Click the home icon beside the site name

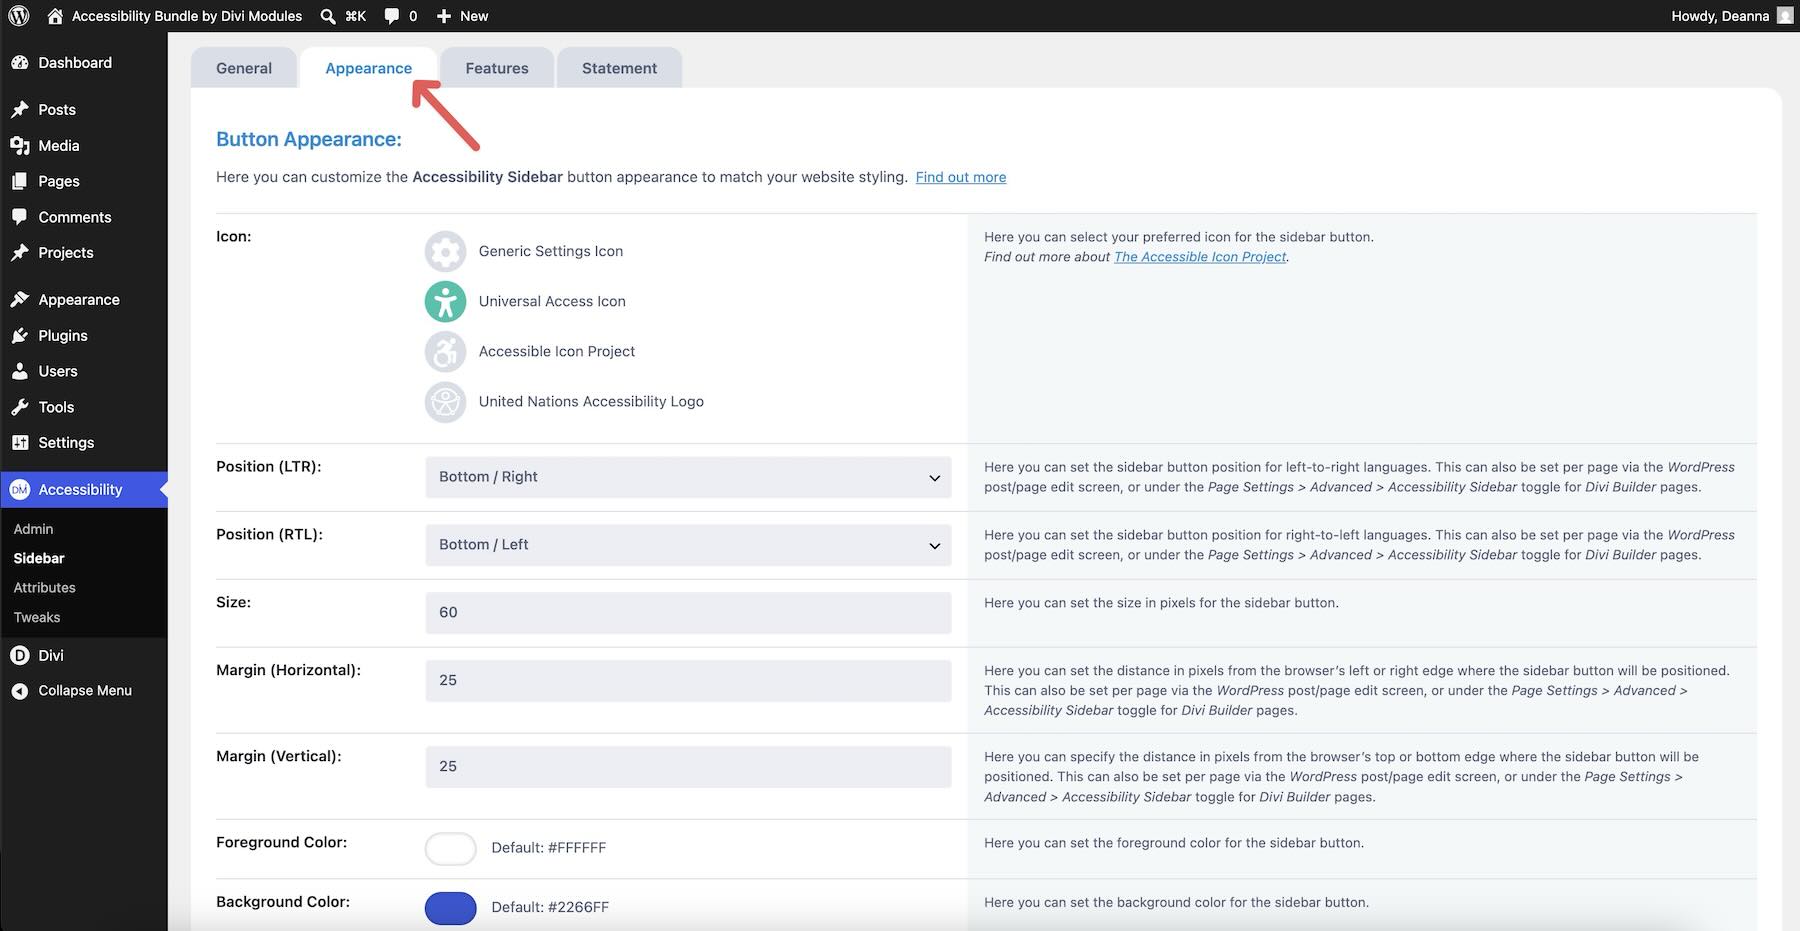tap(55, 16)
